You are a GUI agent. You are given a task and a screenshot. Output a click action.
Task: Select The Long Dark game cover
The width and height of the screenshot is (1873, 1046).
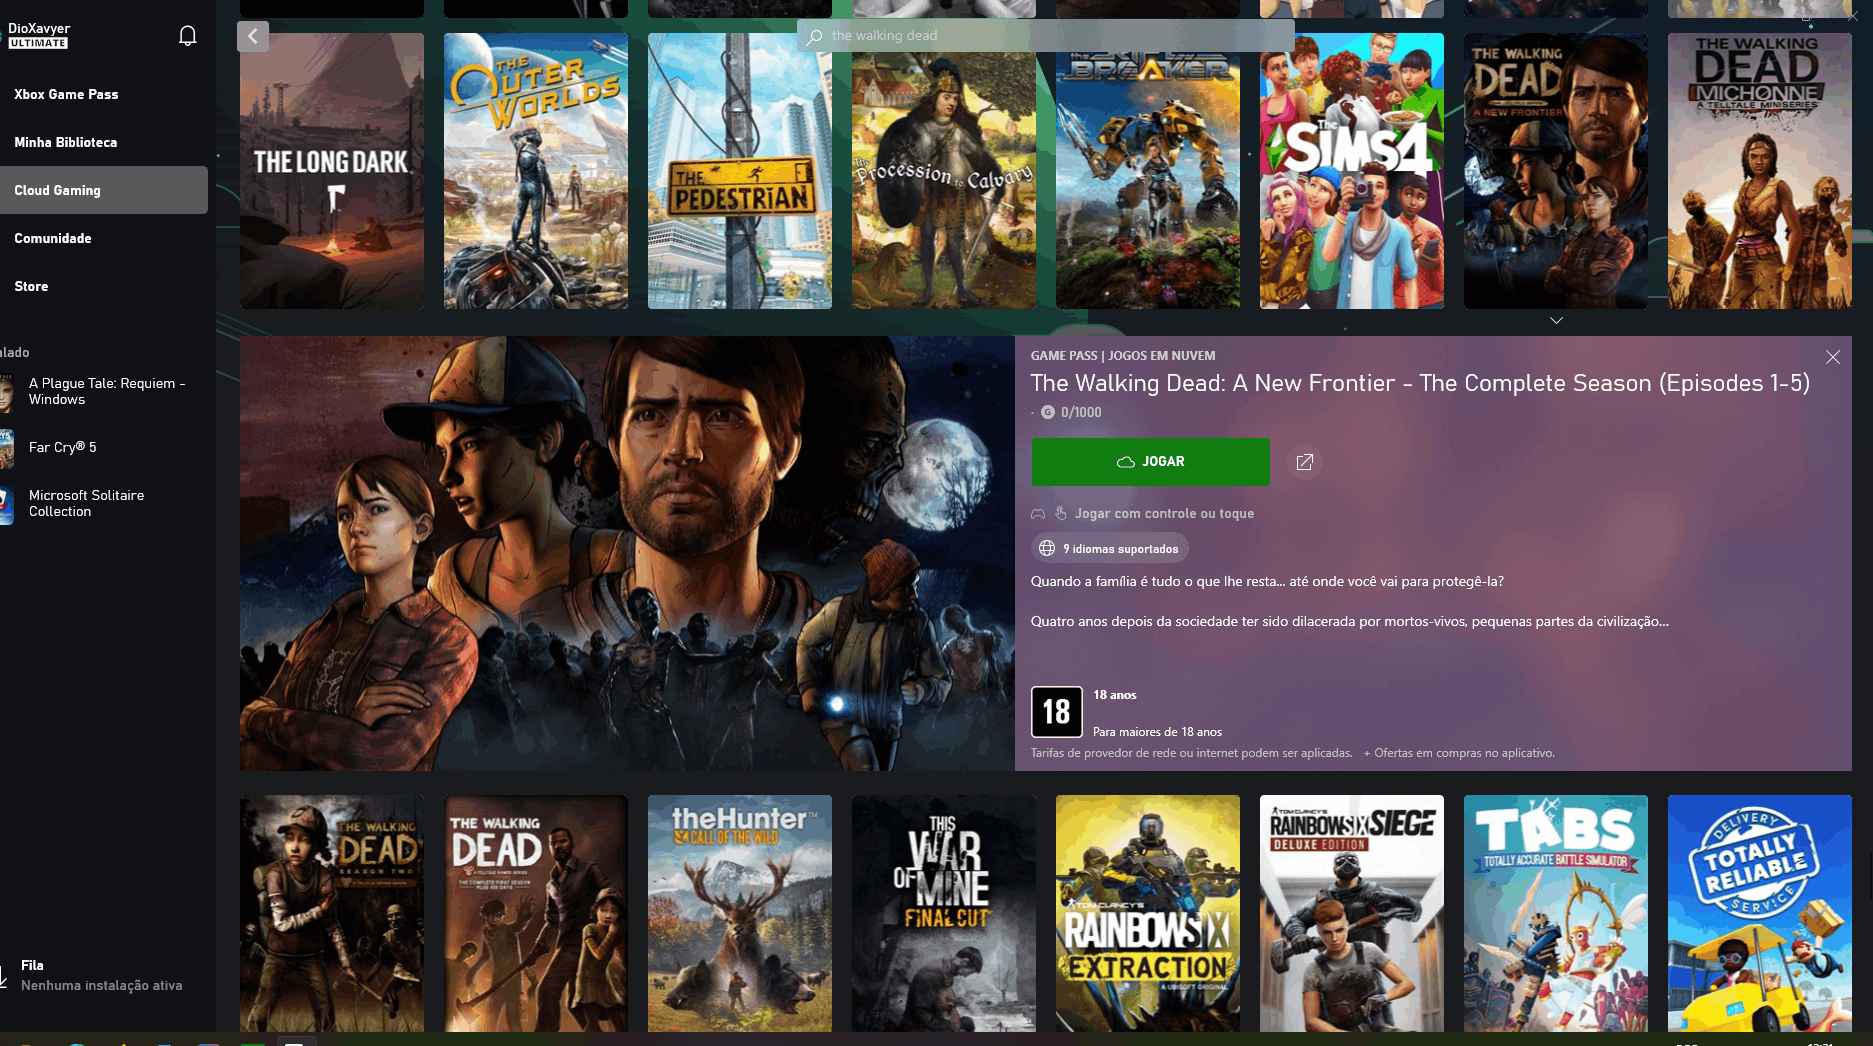tap(332, 171)
